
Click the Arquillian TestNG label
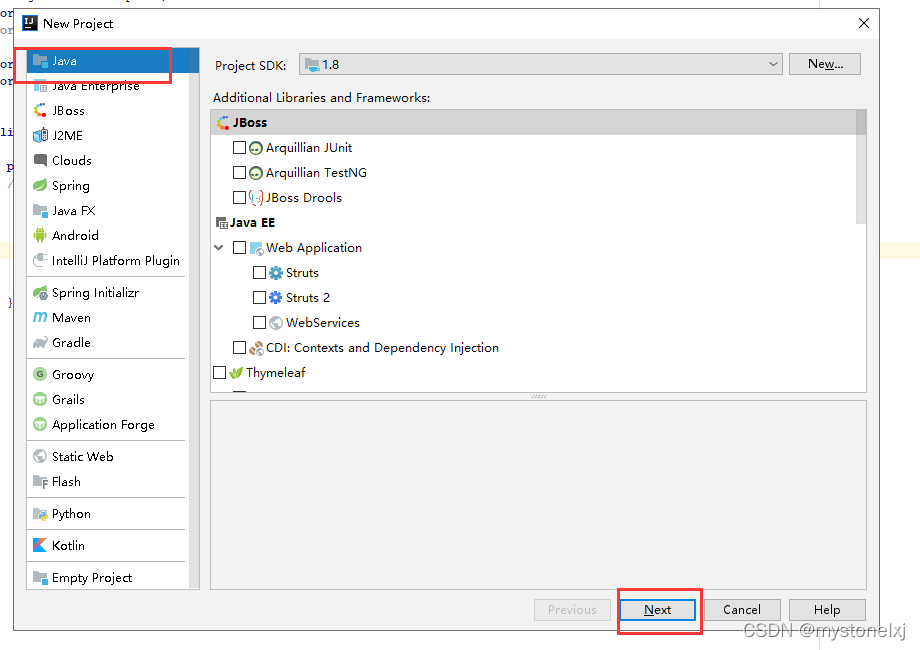pyautogui.click(x=316, y=172)
